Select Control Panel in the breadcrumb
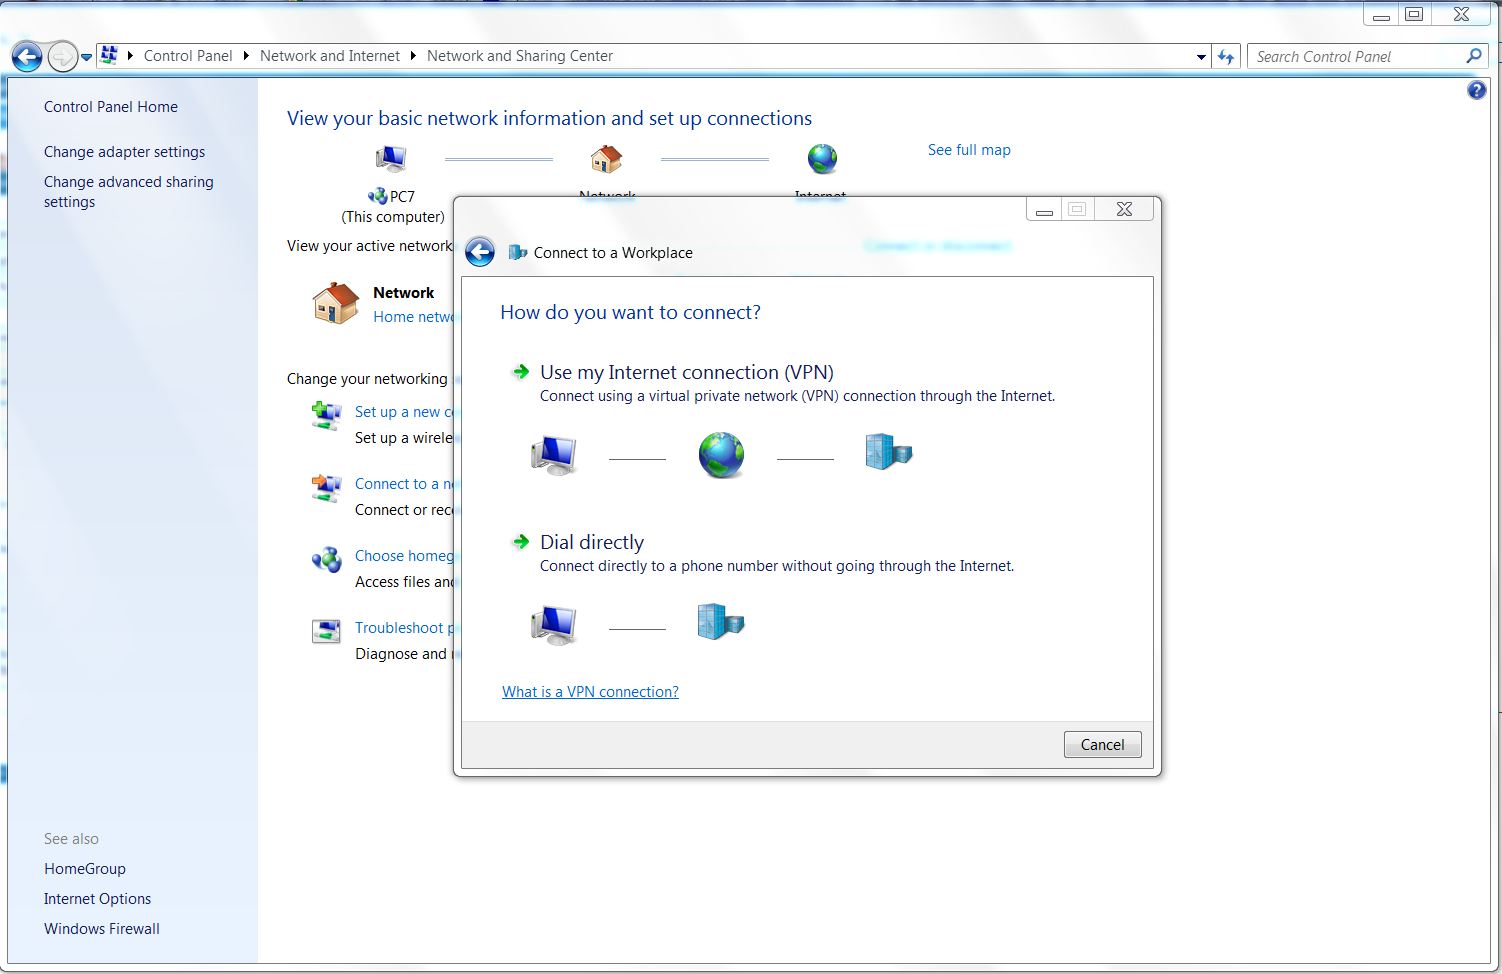The height and width of the screenshot is (974, 1502). coord(188,56)
